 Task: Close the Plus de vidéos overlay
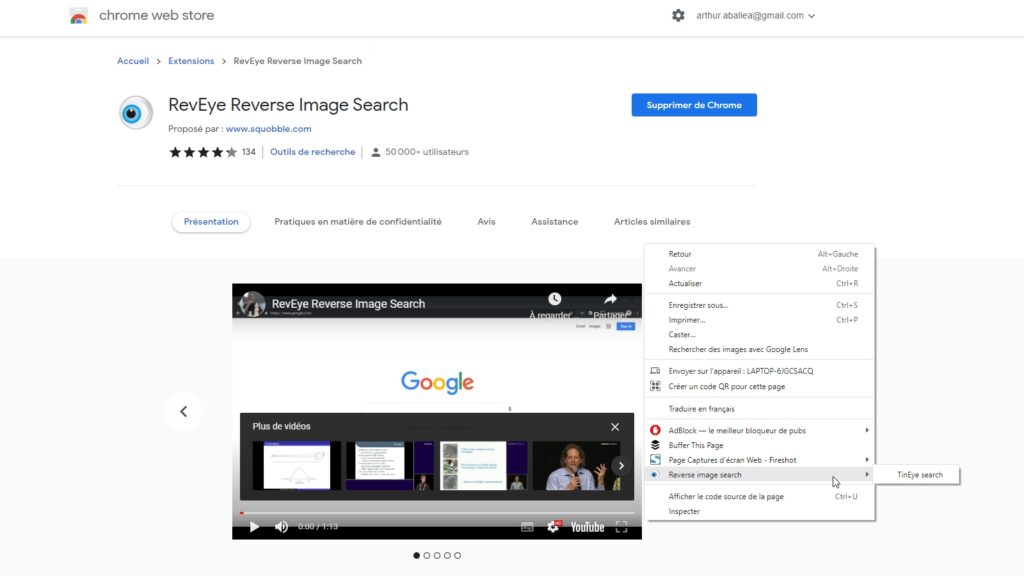(x=615, y=425)
